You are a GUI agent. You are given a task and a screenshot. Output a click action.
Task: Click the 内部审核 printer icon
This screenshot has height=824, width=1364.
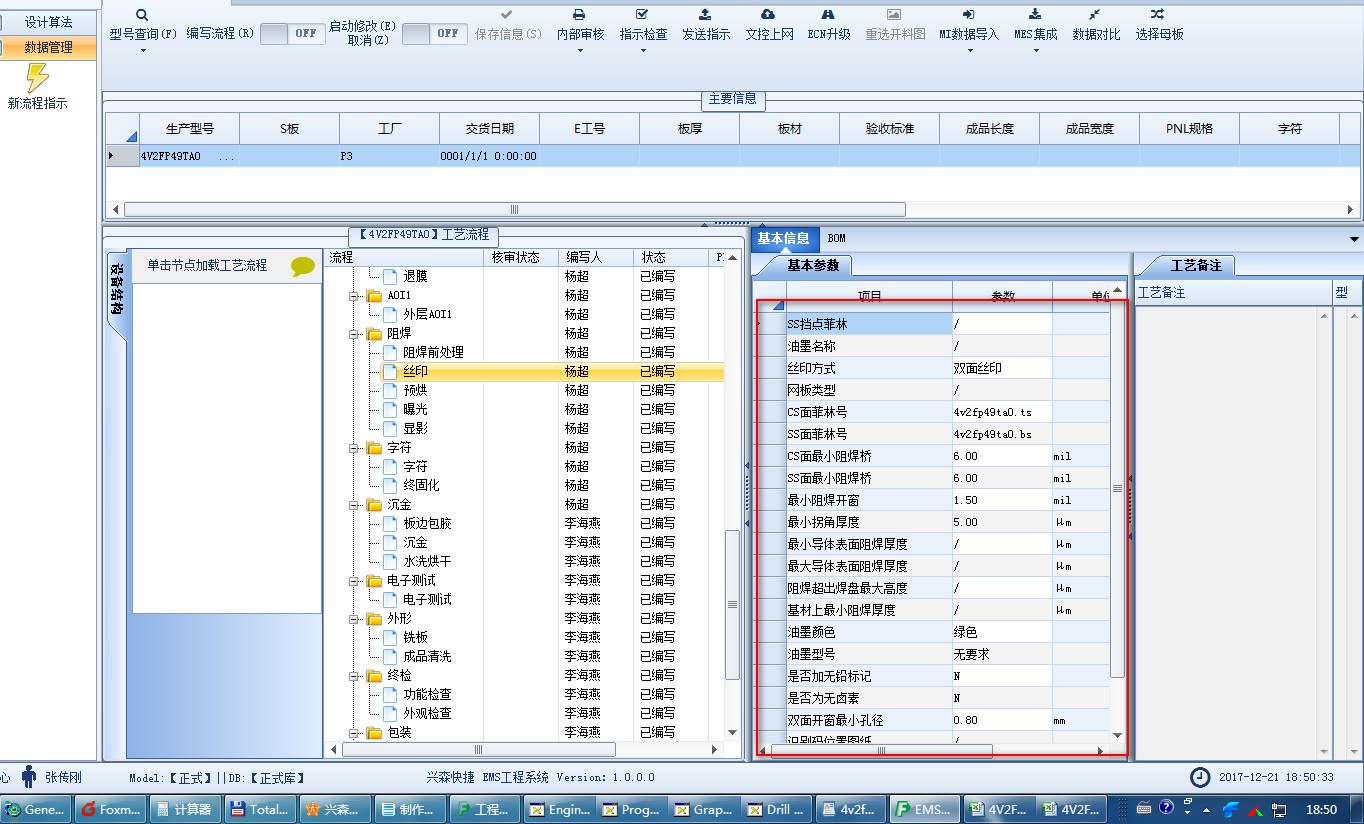pos(579,14)
